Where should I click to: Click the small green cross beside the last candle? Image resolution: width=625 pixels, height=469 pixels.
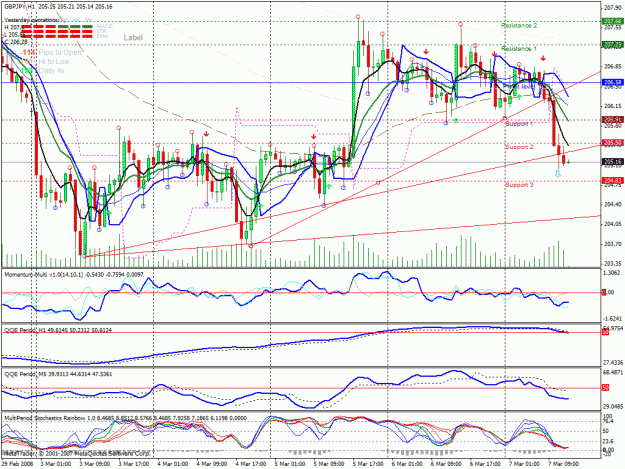tap(568, 162)
